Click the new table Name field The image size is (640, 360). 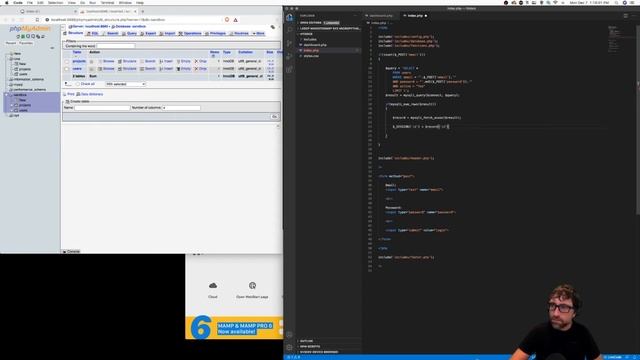coord(102,108)
